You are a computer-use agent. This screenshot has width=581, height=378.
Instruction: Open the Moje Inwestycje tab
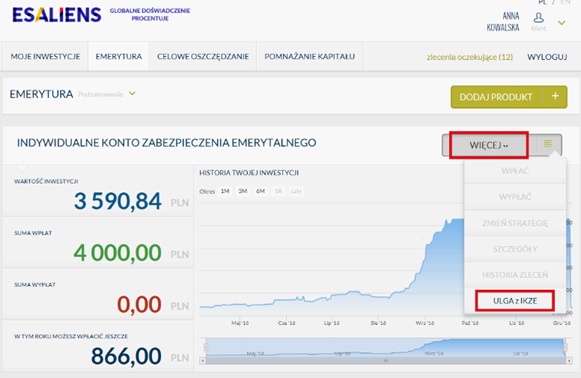(45, 56)
